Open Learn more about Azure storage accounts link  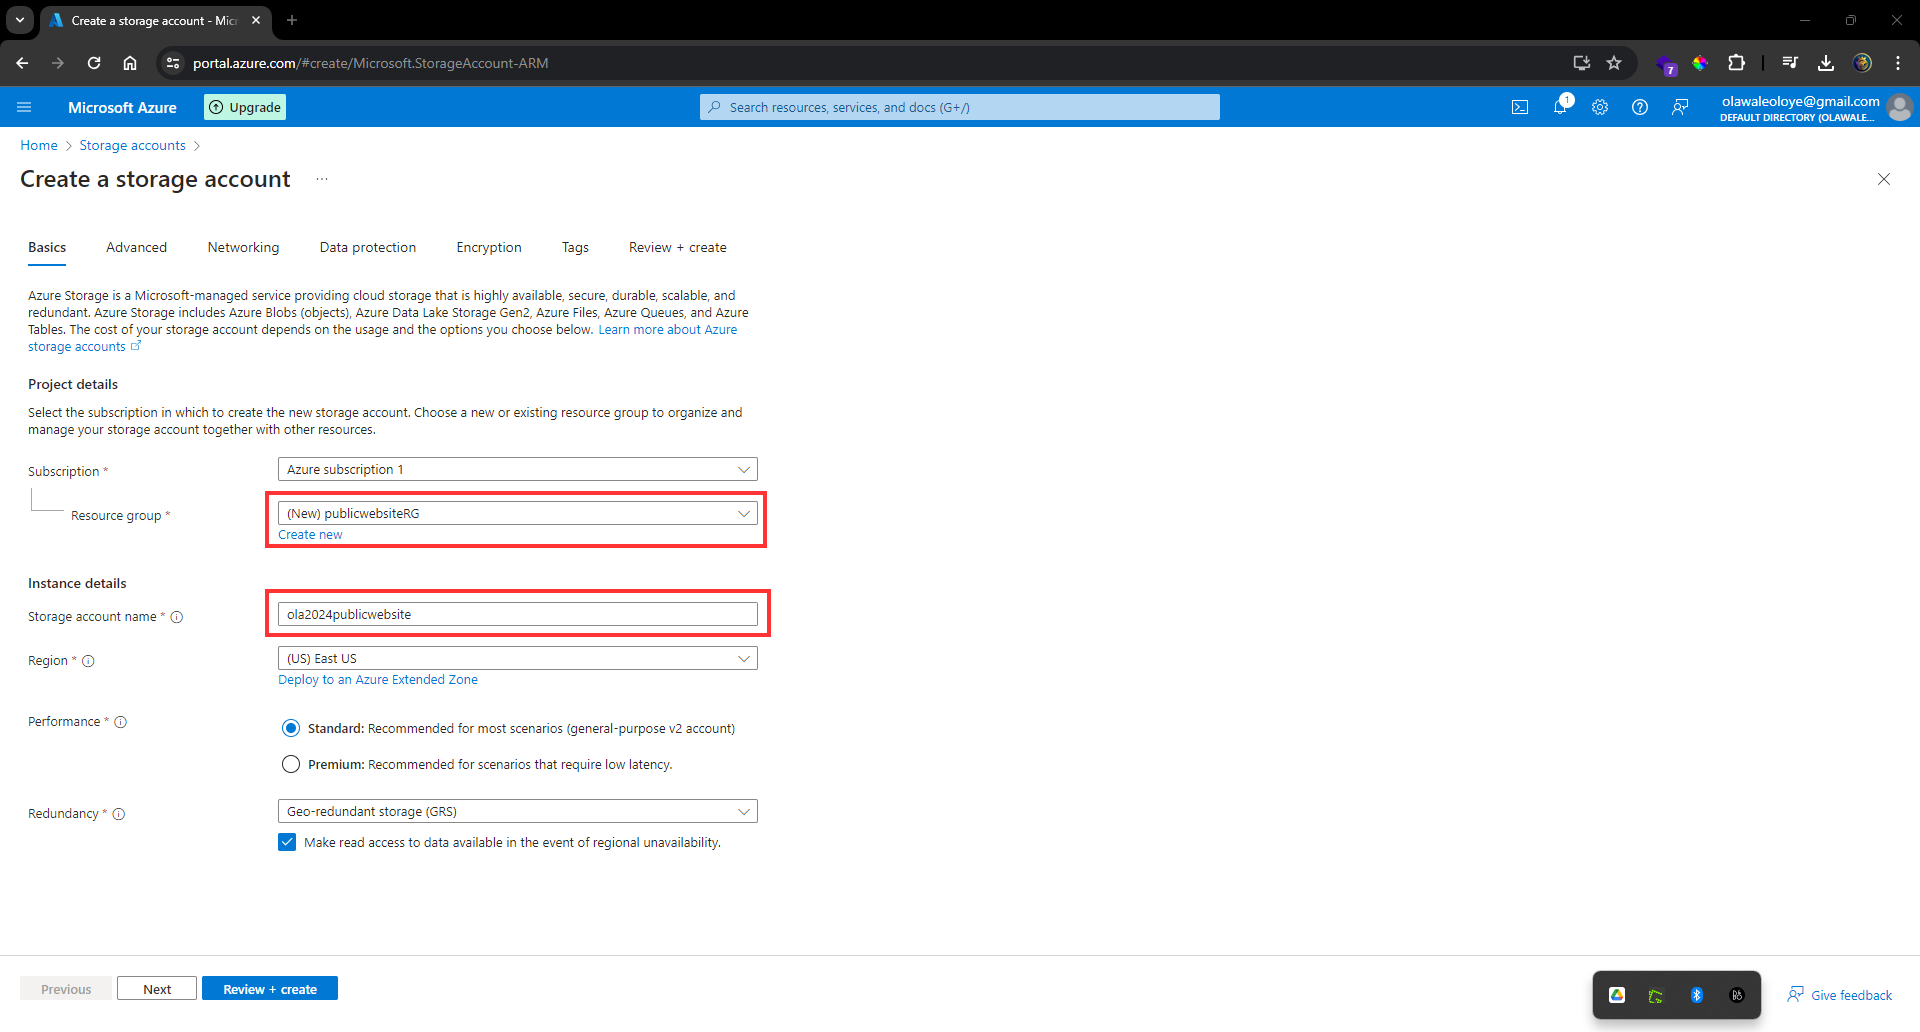tap(667, 330)
